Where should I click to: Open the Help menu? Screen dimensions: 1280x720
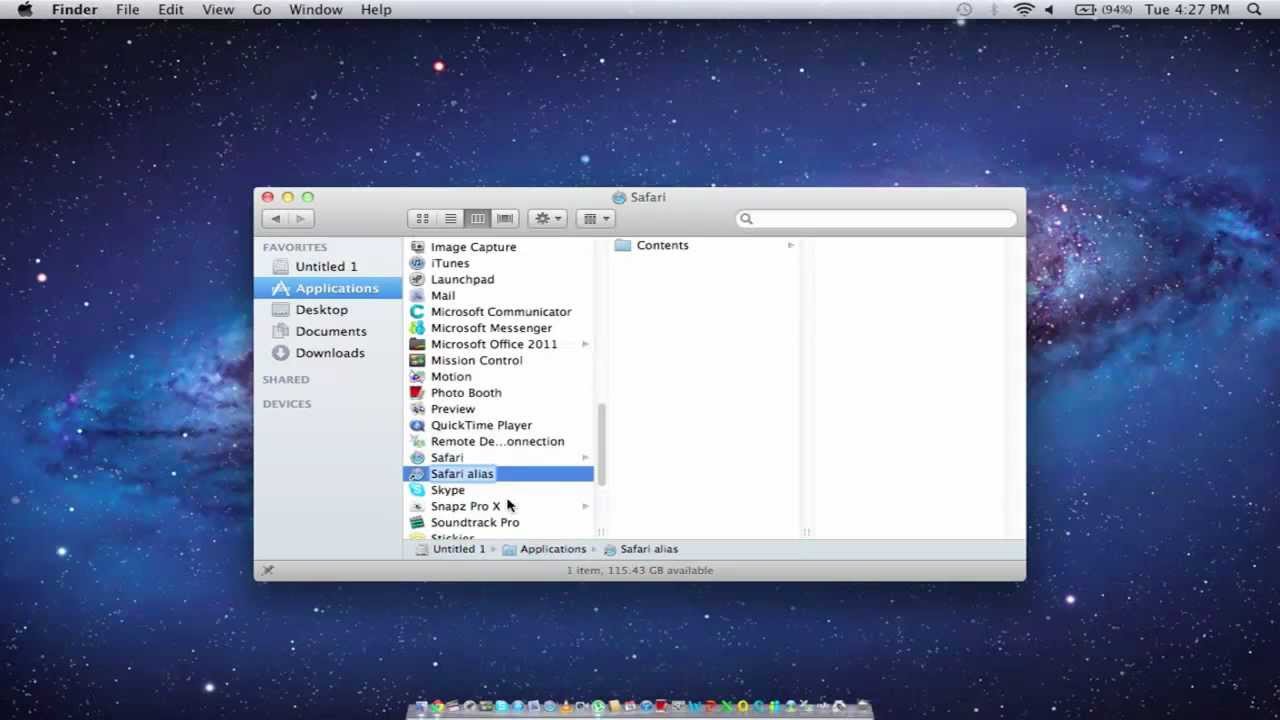pyautogui.click(x=376, y=10)
